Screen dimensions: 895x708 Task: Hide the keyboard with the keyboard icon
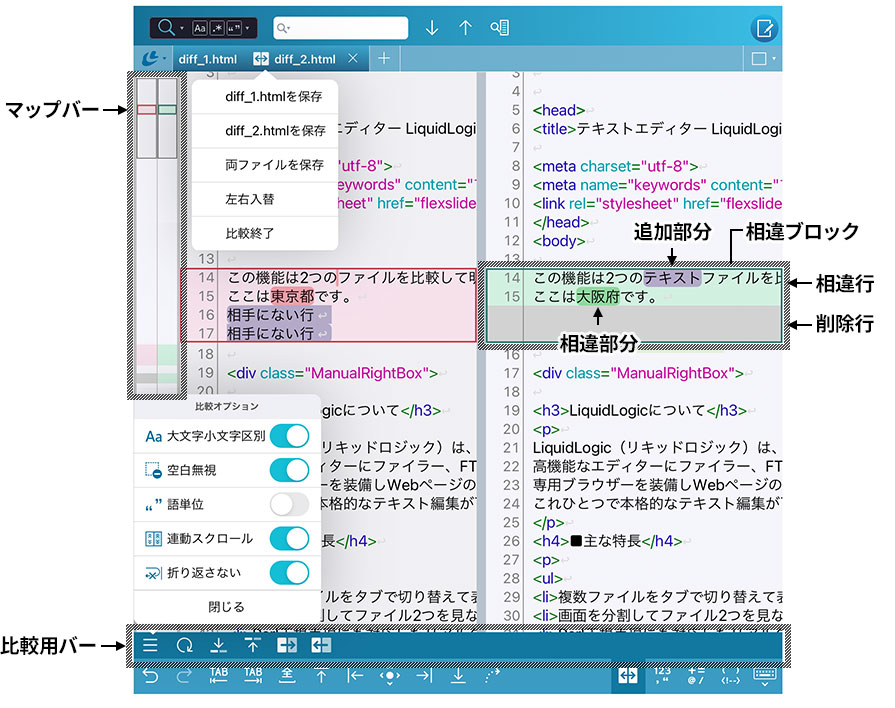point(763,677)
